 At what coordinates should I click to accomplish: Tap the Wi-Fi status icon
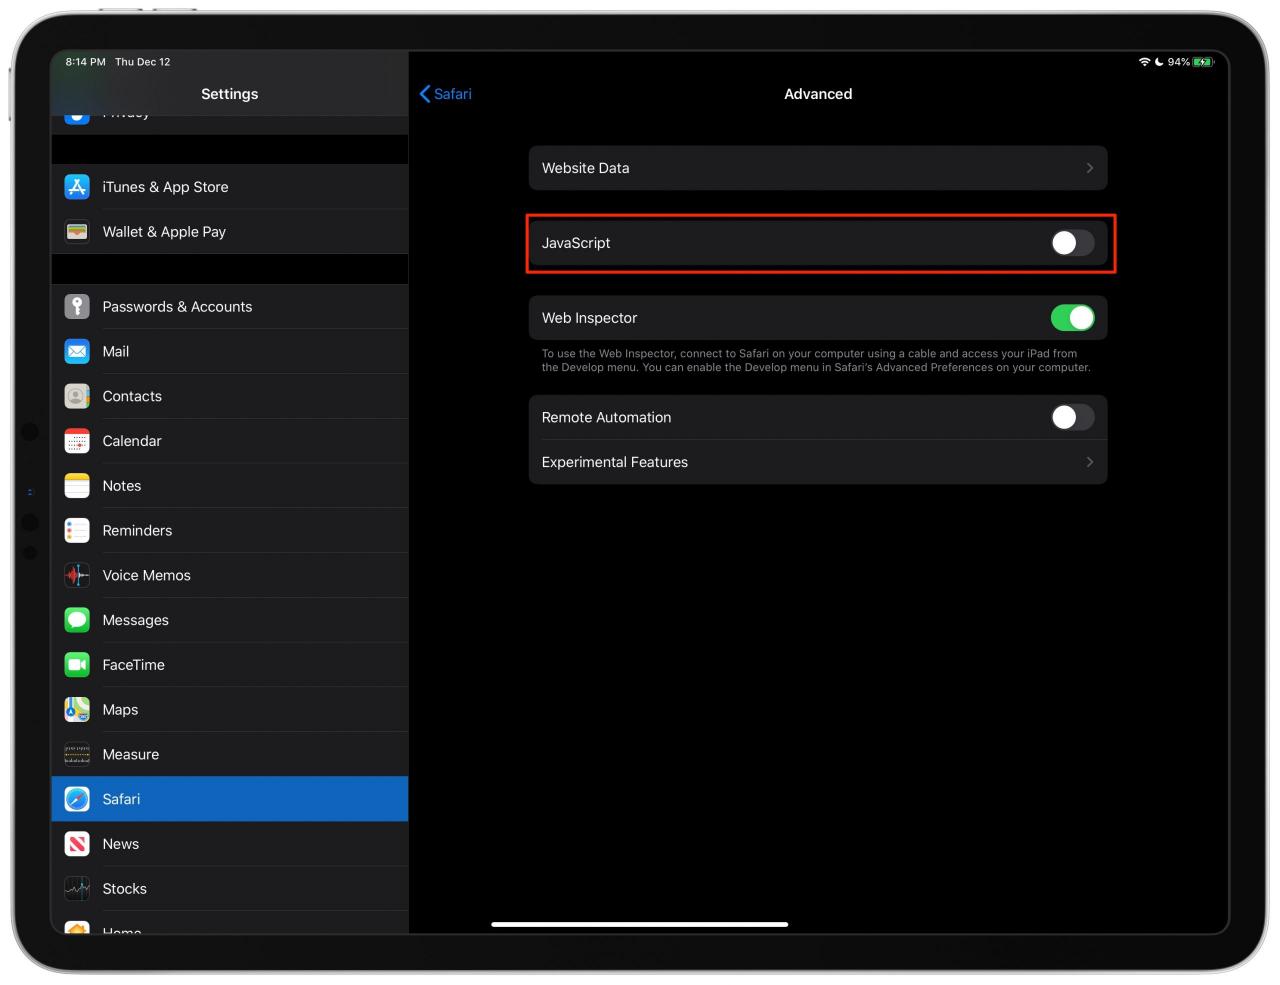pos(1144,62)
